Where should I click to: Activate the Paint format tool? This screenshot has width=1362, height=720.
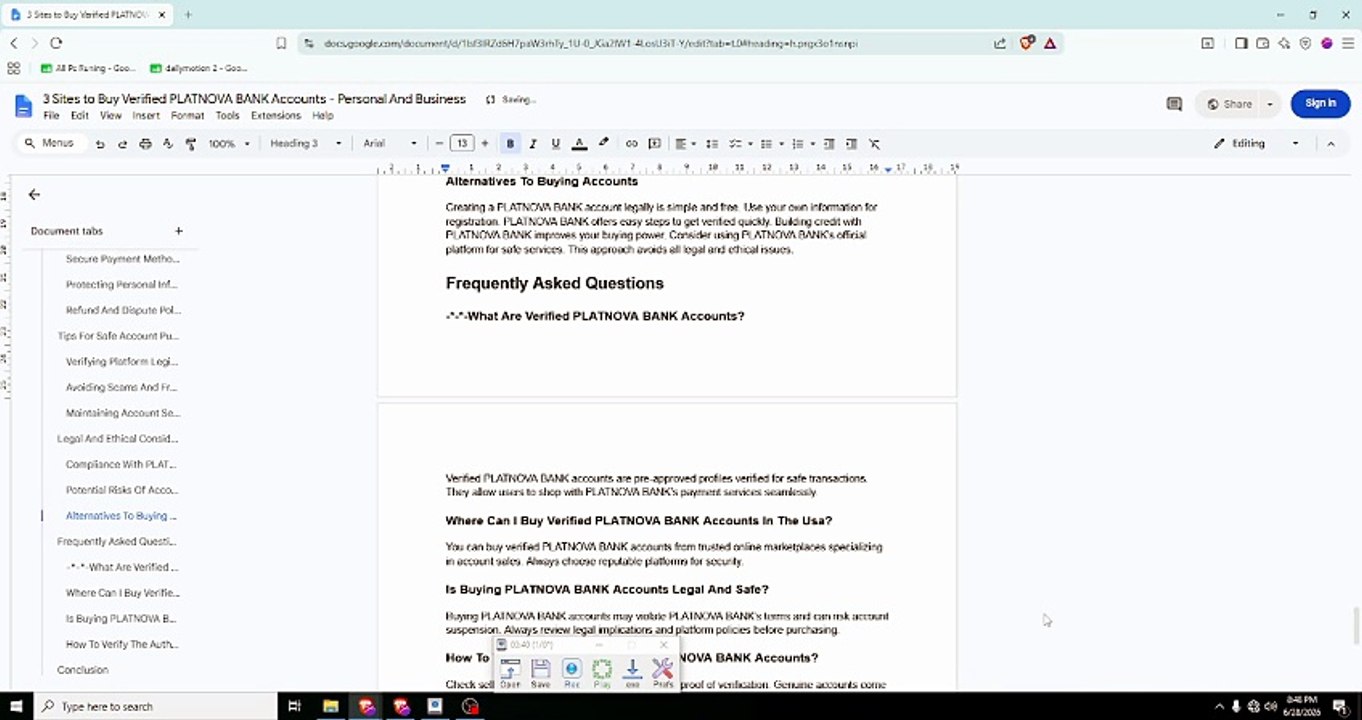[190, 144]
